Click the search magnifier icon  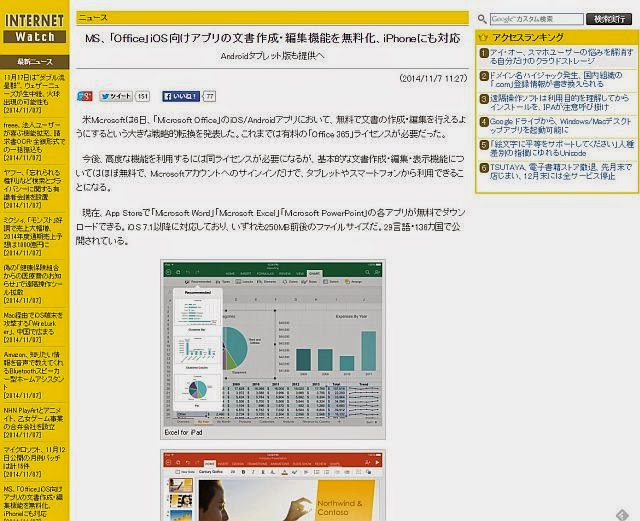(482, 19)
